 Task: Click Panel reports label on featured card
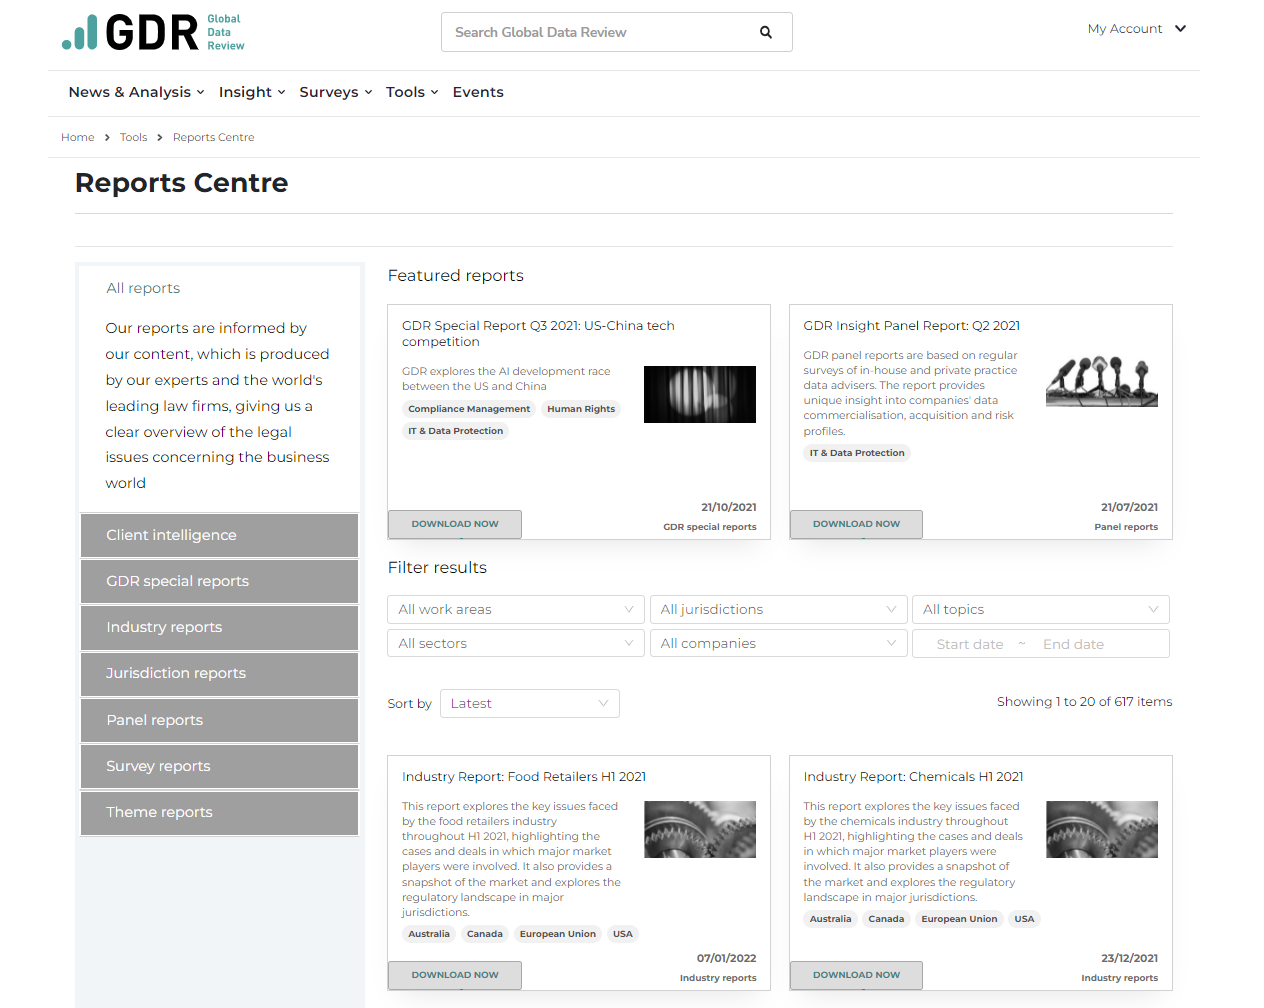click(1126, 527)
